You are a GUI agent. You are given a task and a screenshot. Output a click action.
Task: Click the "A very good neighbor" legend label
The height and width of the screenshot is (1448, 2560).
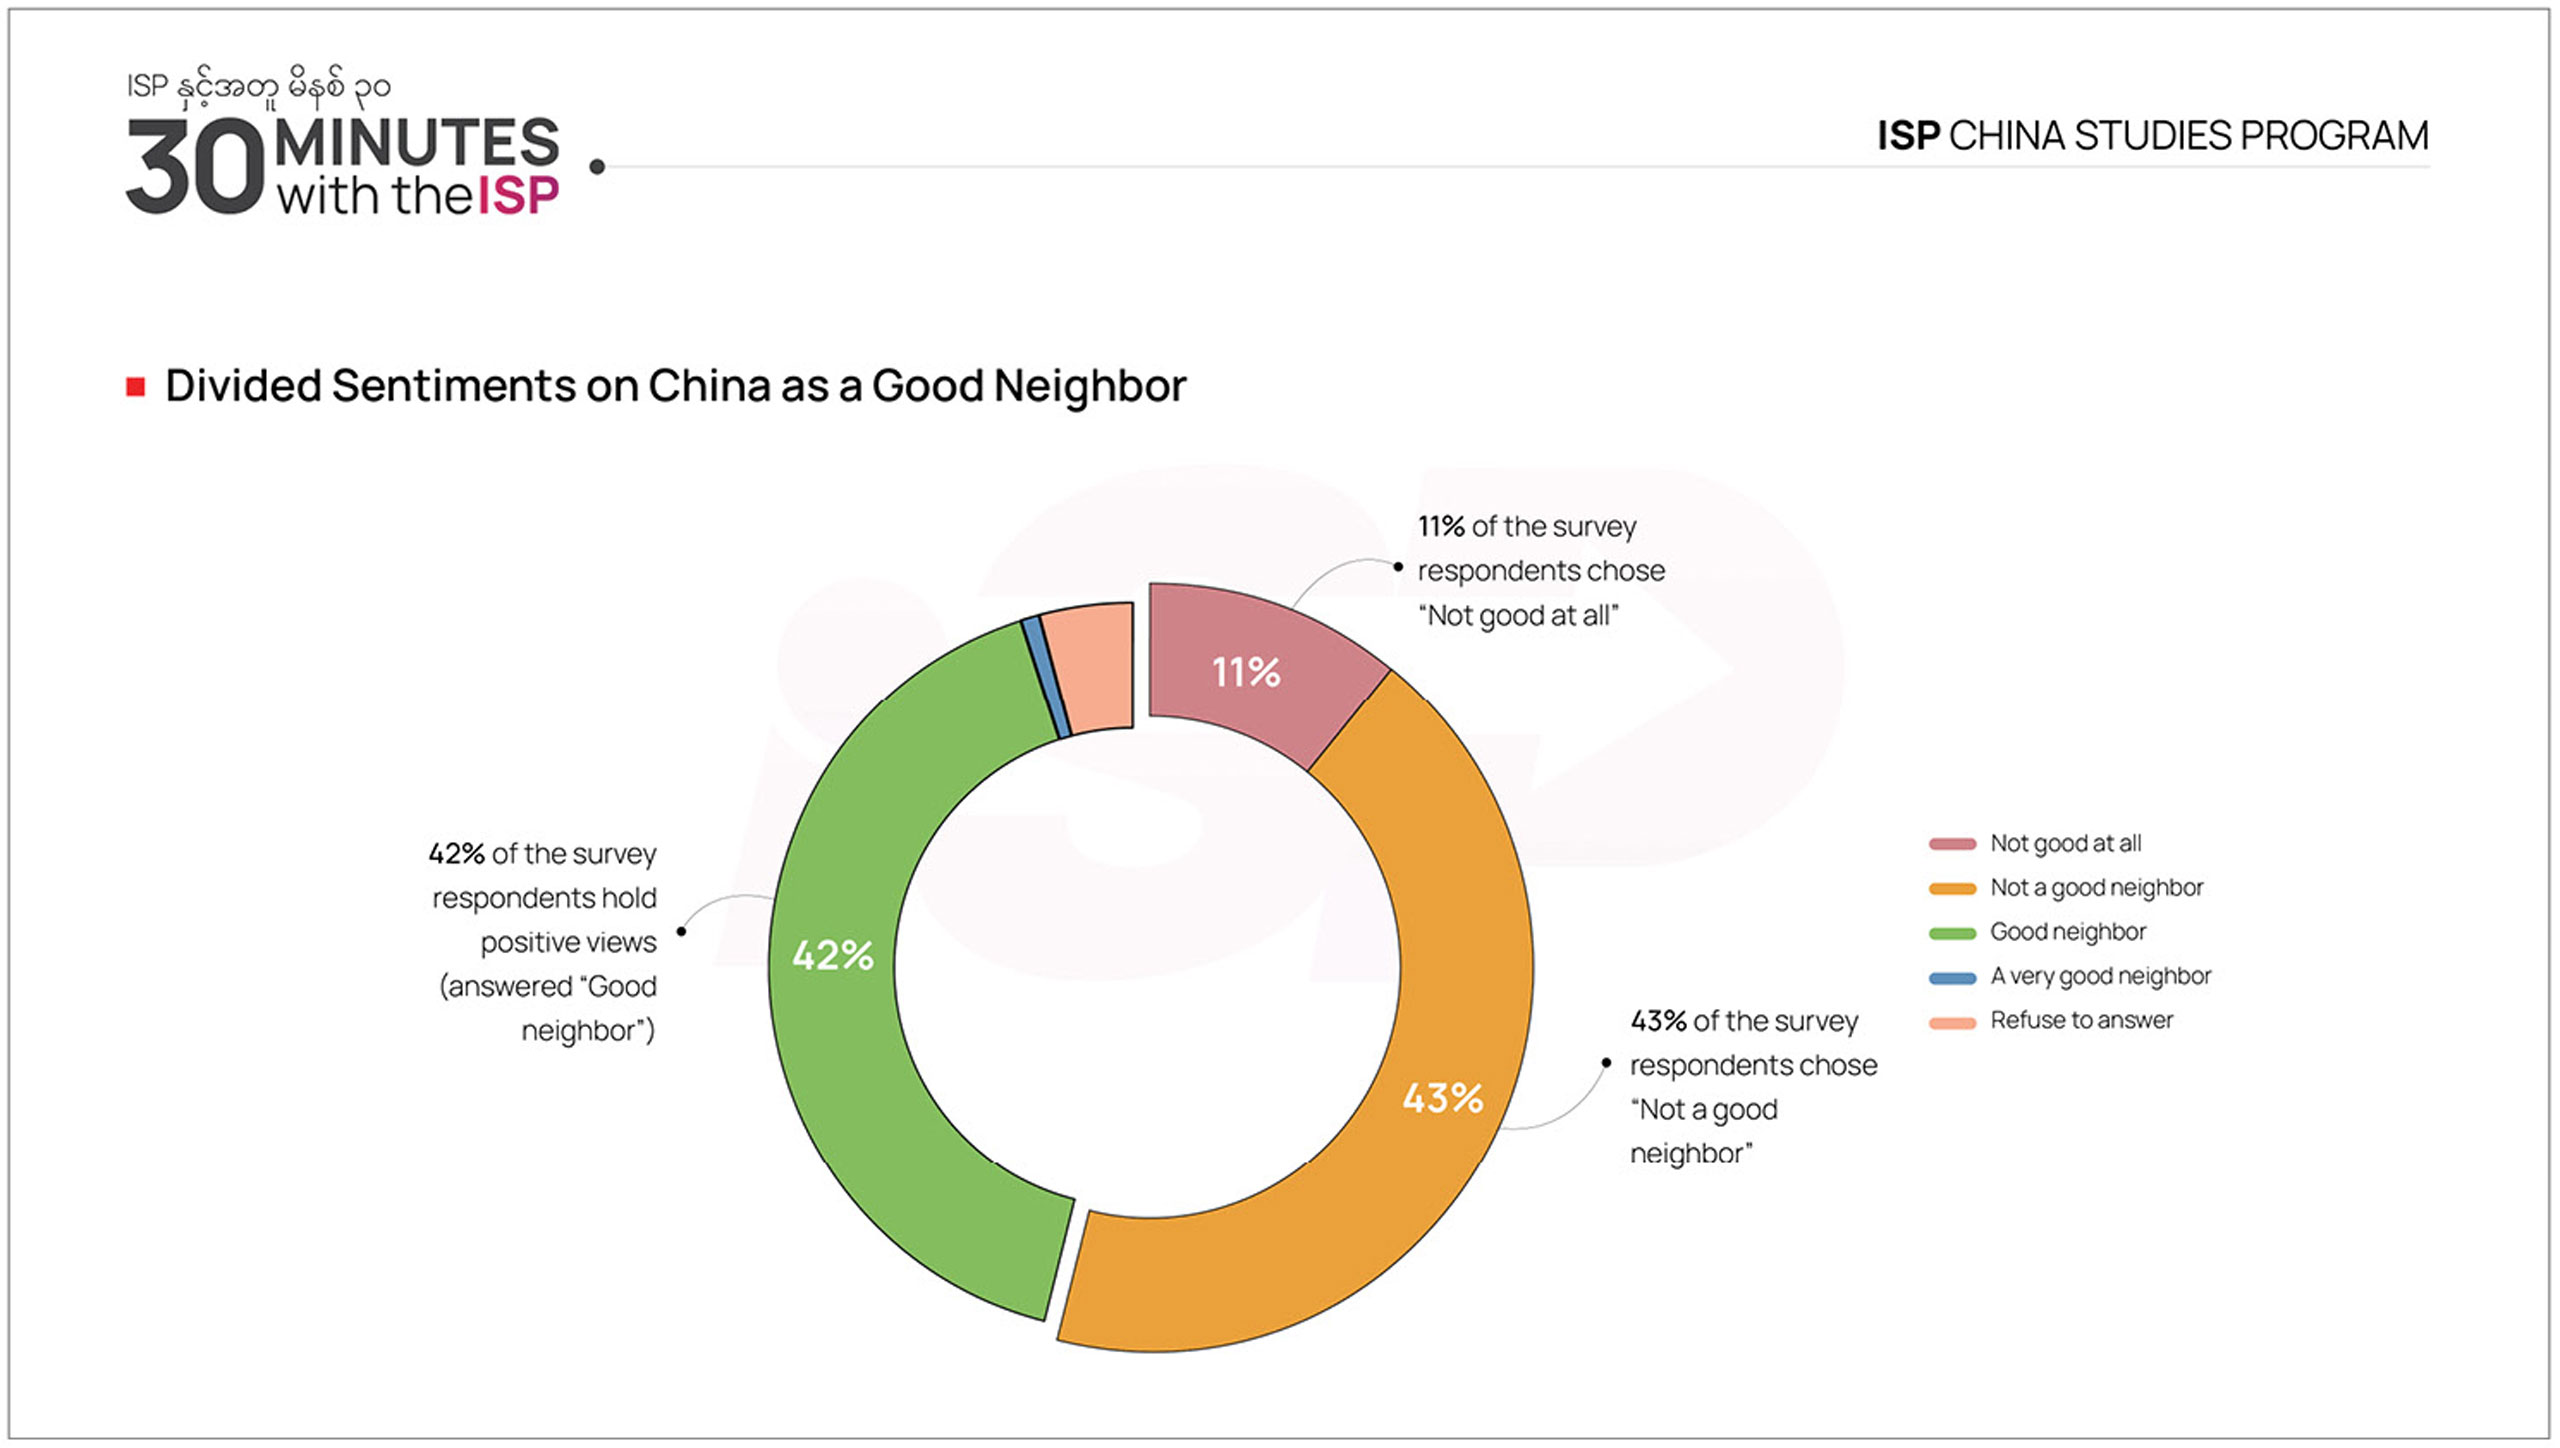(2100, 976)
